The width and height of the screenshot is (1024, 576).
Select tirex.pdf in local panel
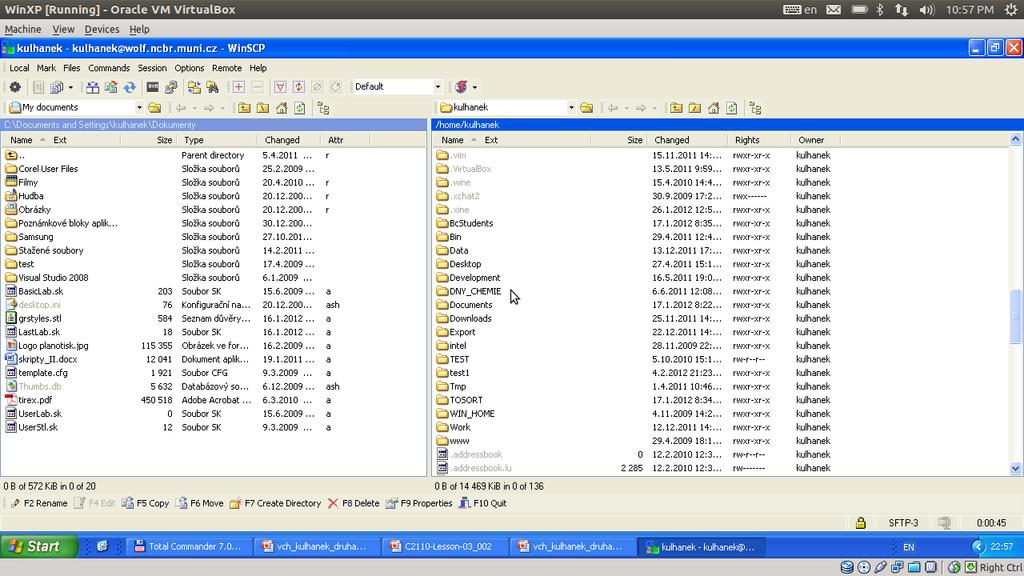pos(35,400)
